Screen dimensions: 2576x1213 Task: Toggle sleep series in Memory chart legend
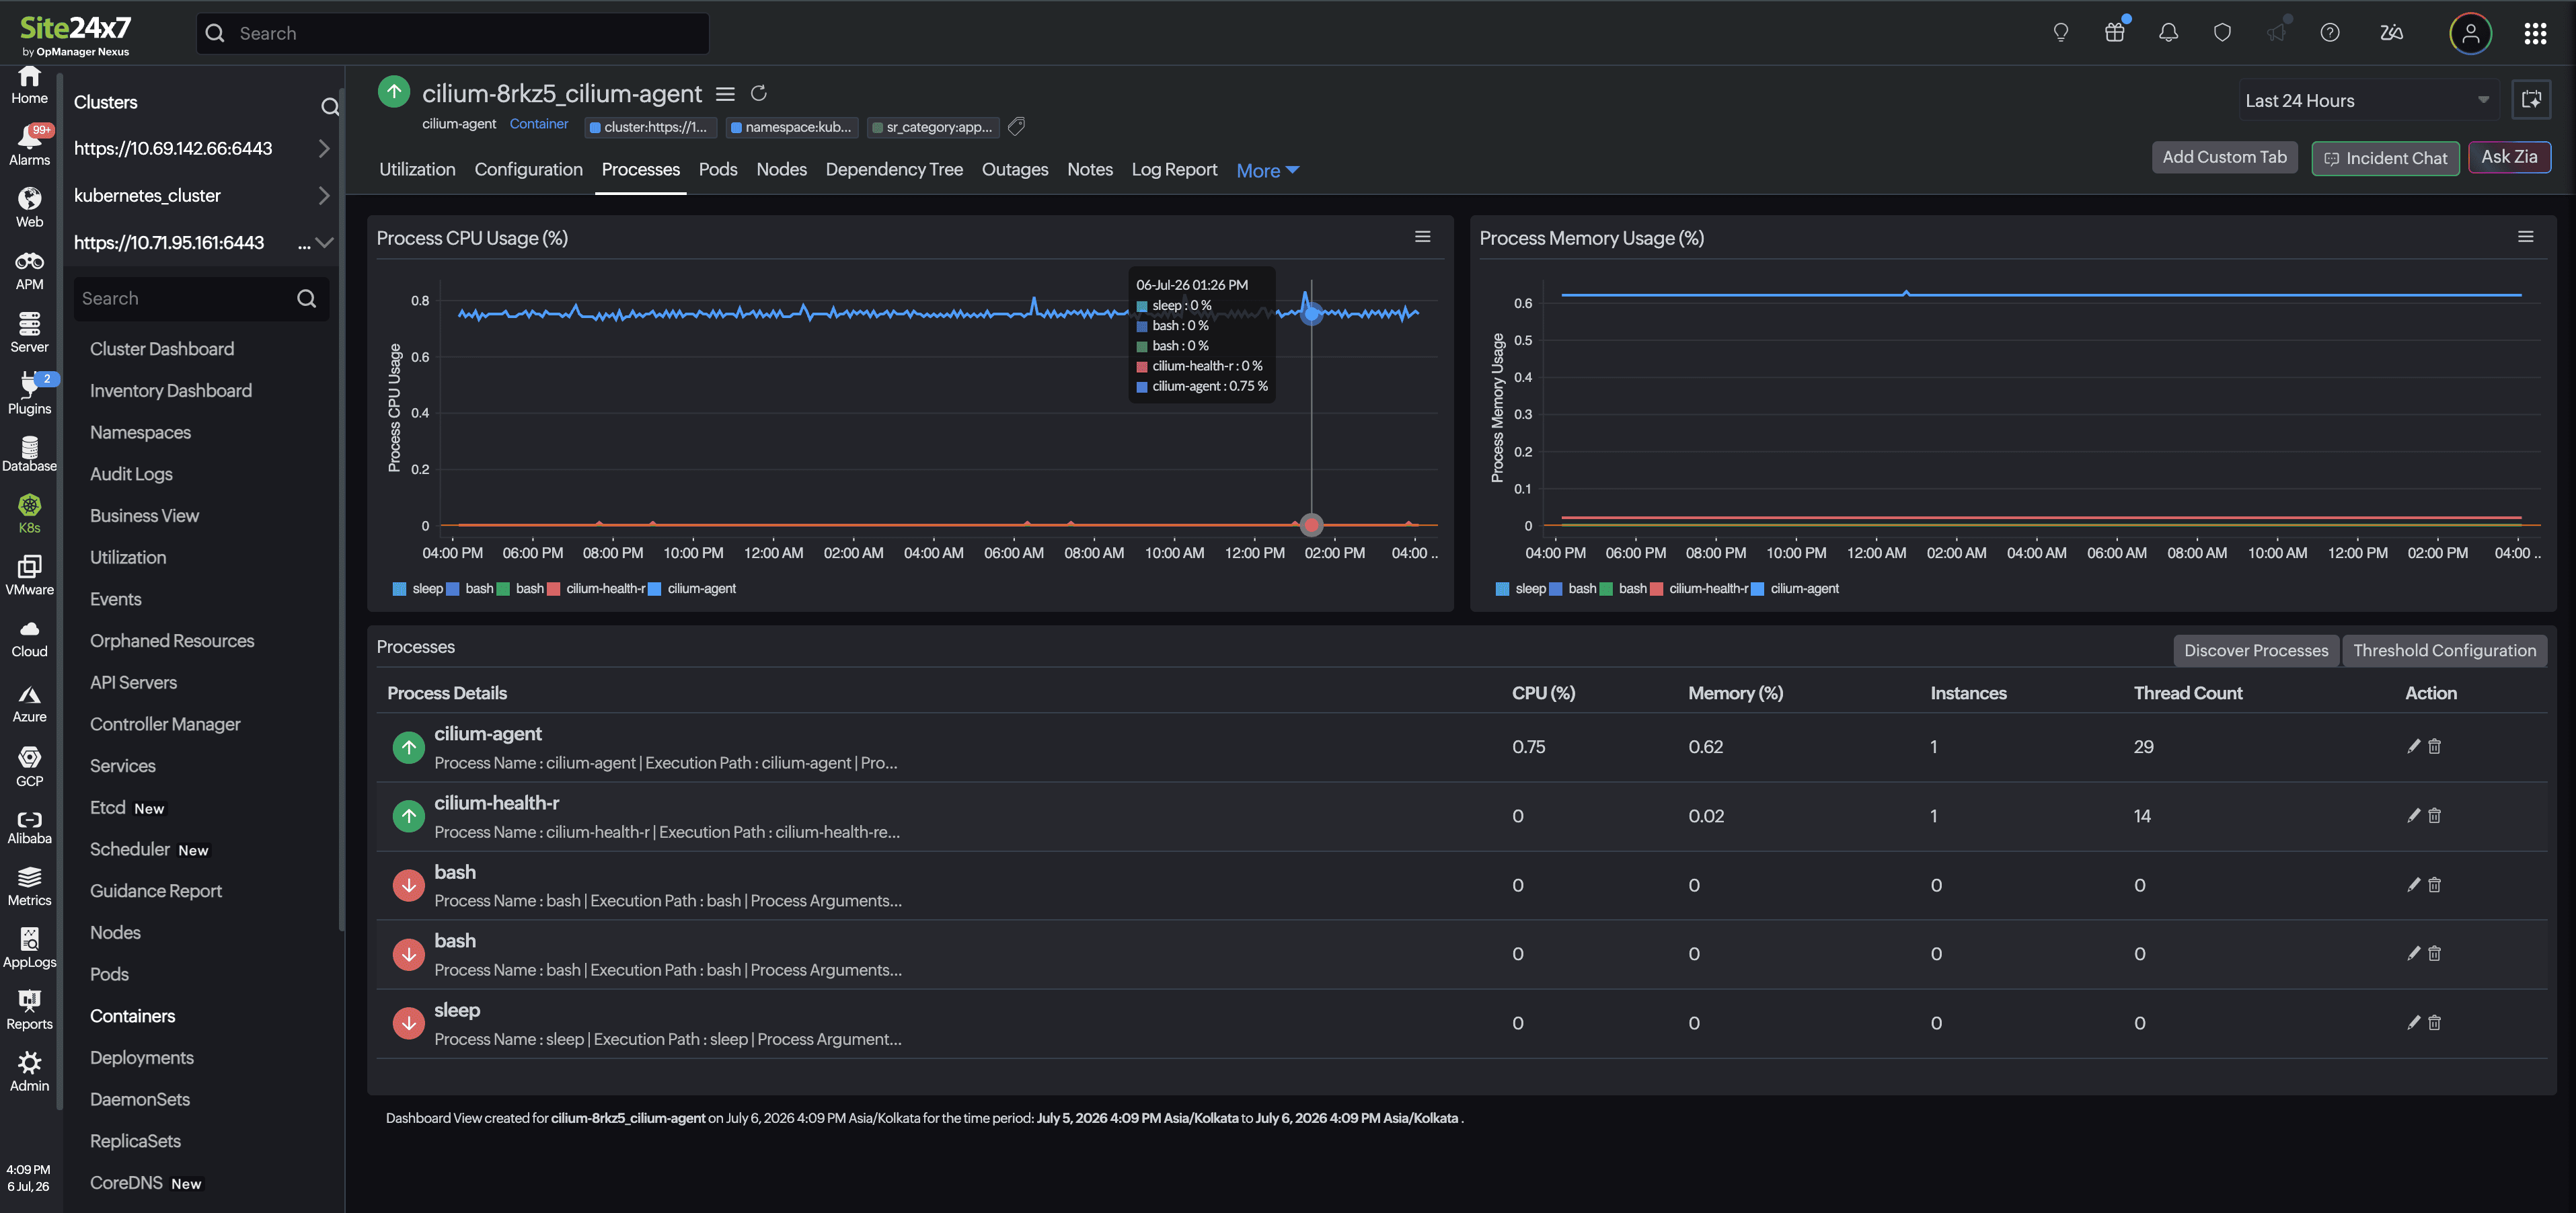point(1521,588)
